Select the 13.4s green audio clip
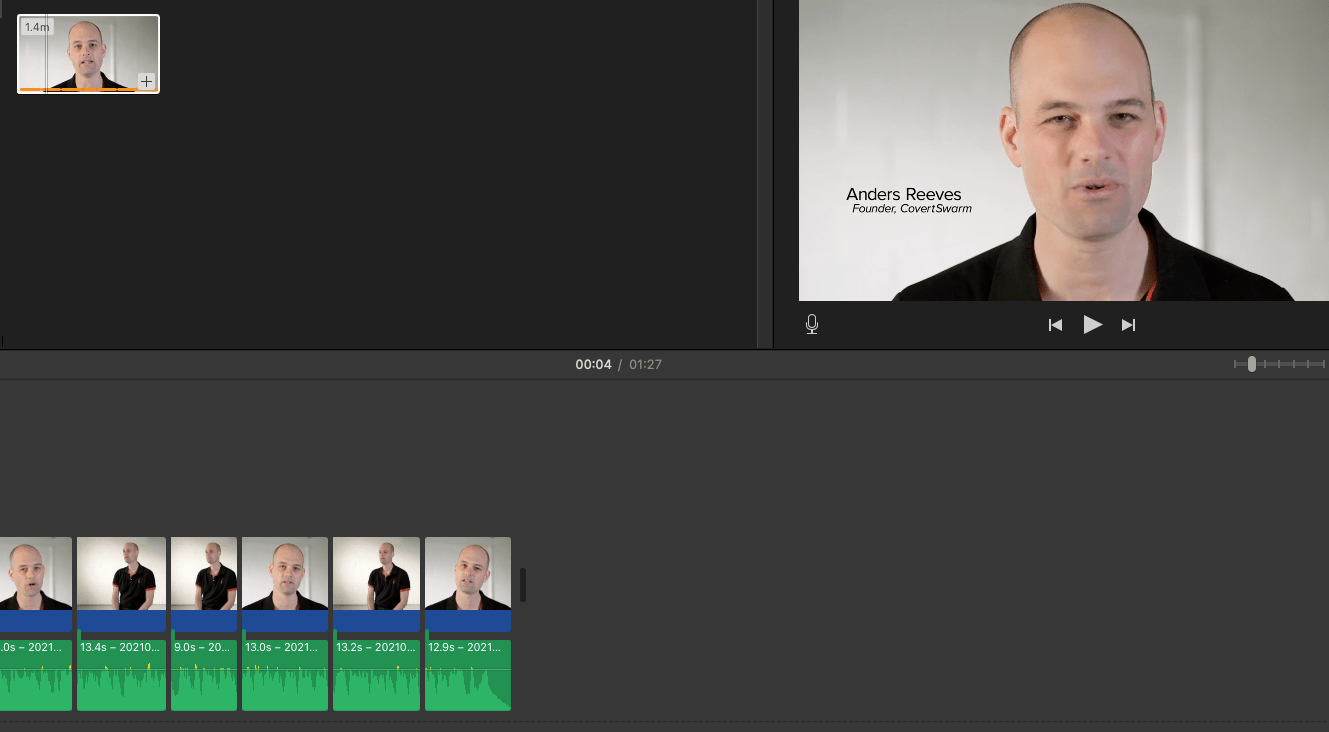The image size is (1329, 732). (121, 682)
